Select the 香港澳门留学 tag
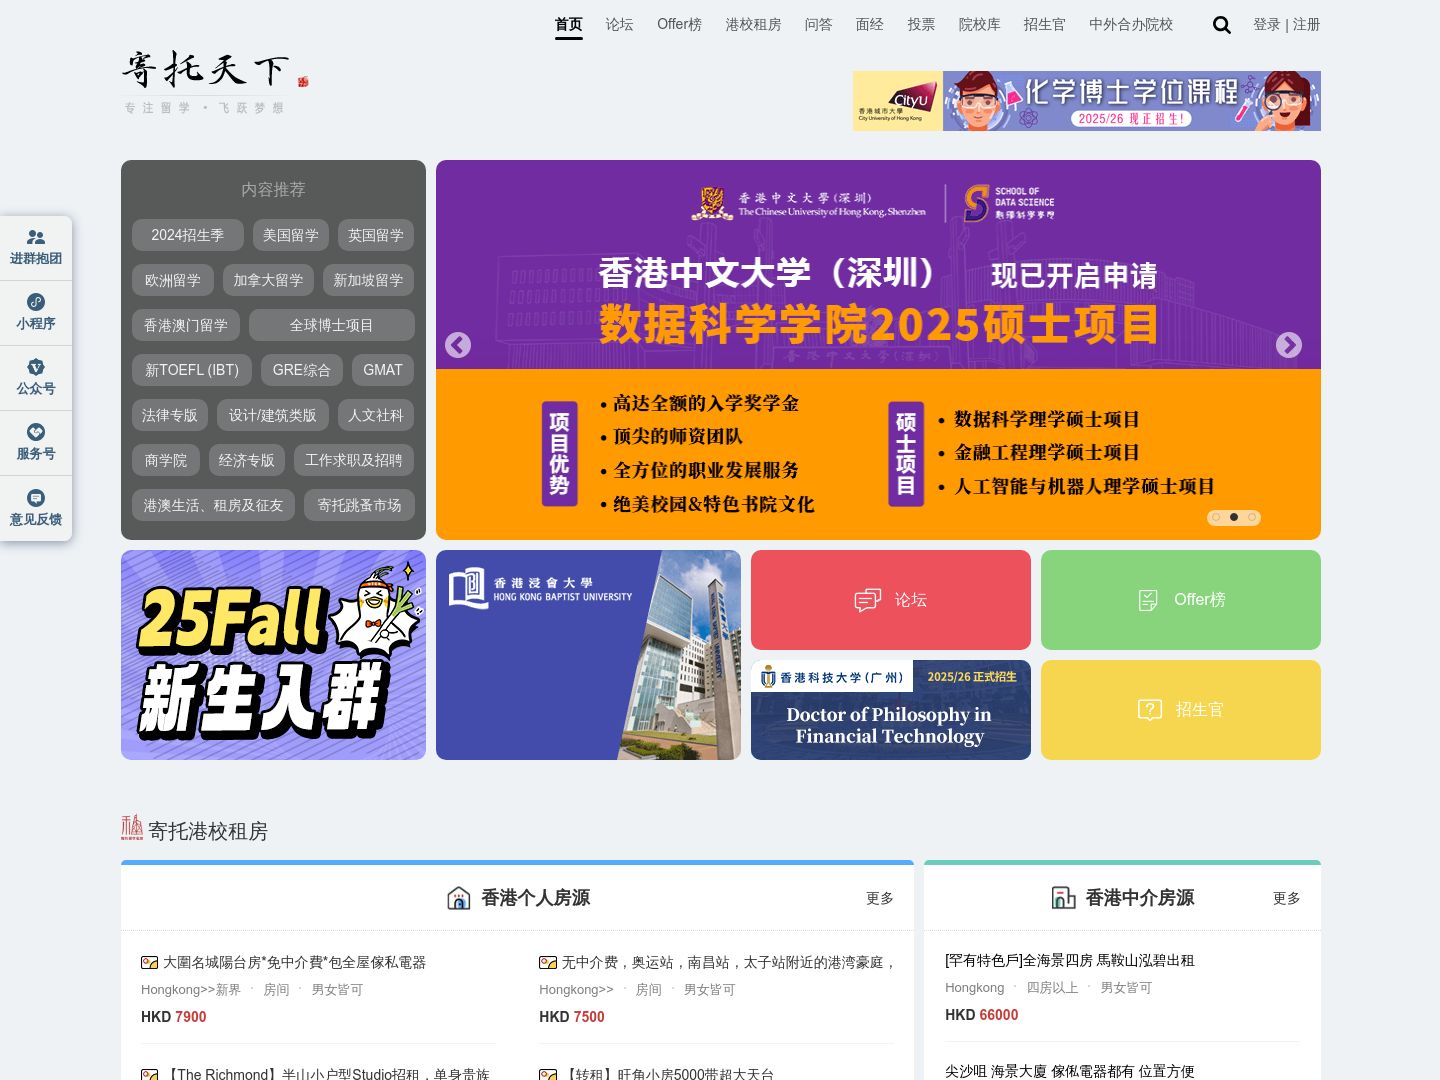1440x1080 pixels. [x=186, y=325]
